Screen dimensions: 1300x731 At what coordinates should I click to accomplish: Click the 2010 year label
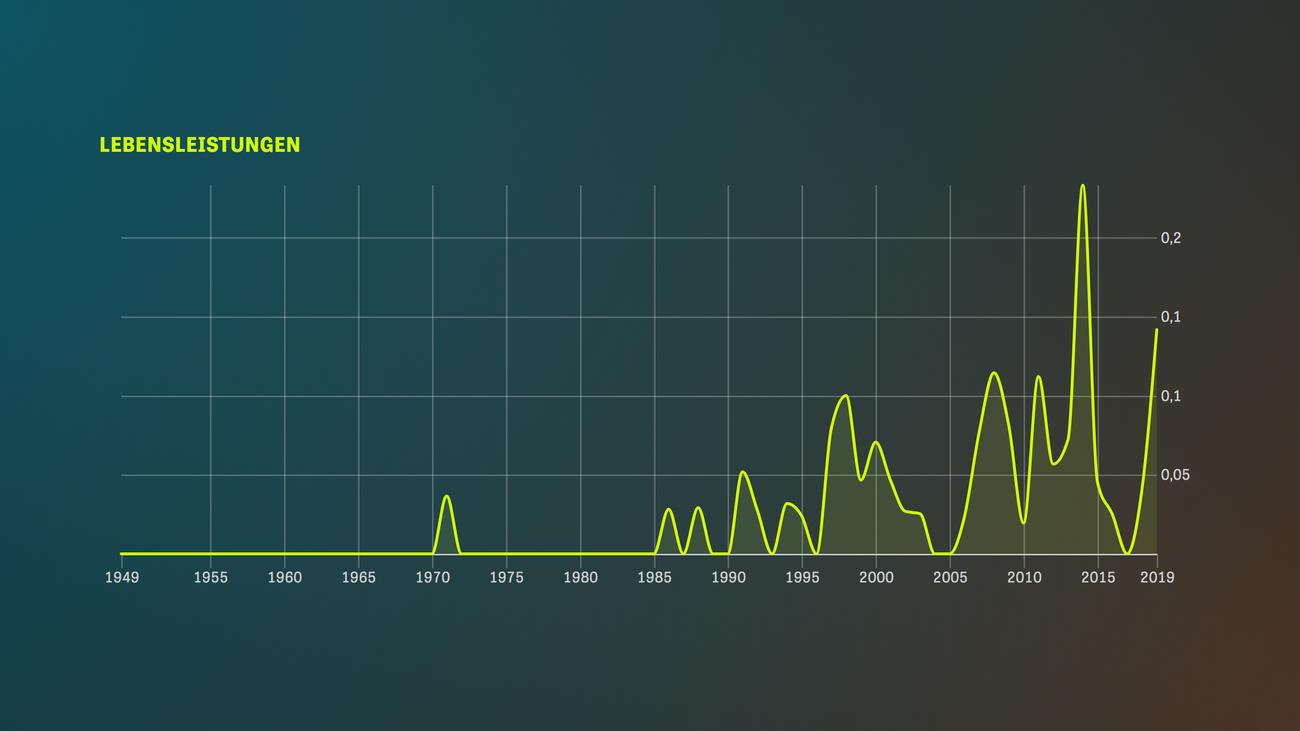click(x=1023, y=578)
